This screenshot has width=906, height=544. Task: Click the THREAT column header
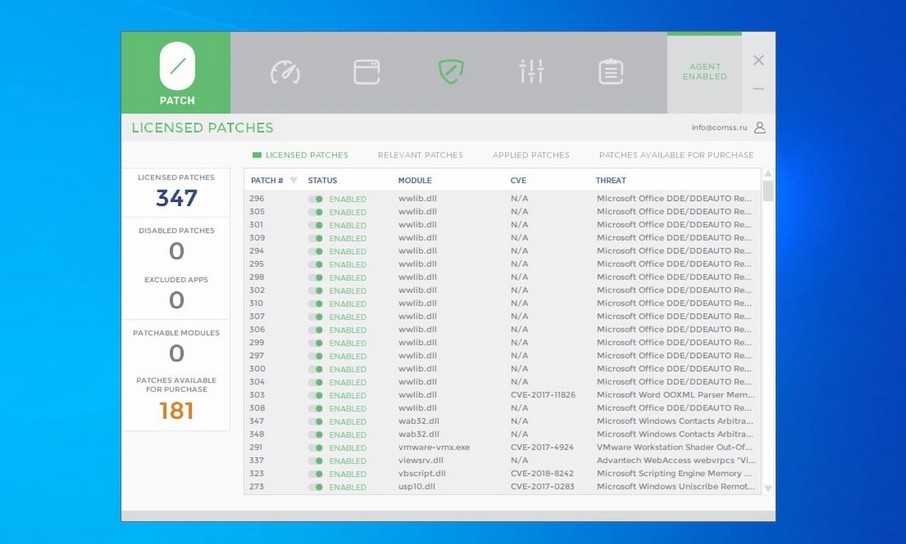click(x=611, y=180)
